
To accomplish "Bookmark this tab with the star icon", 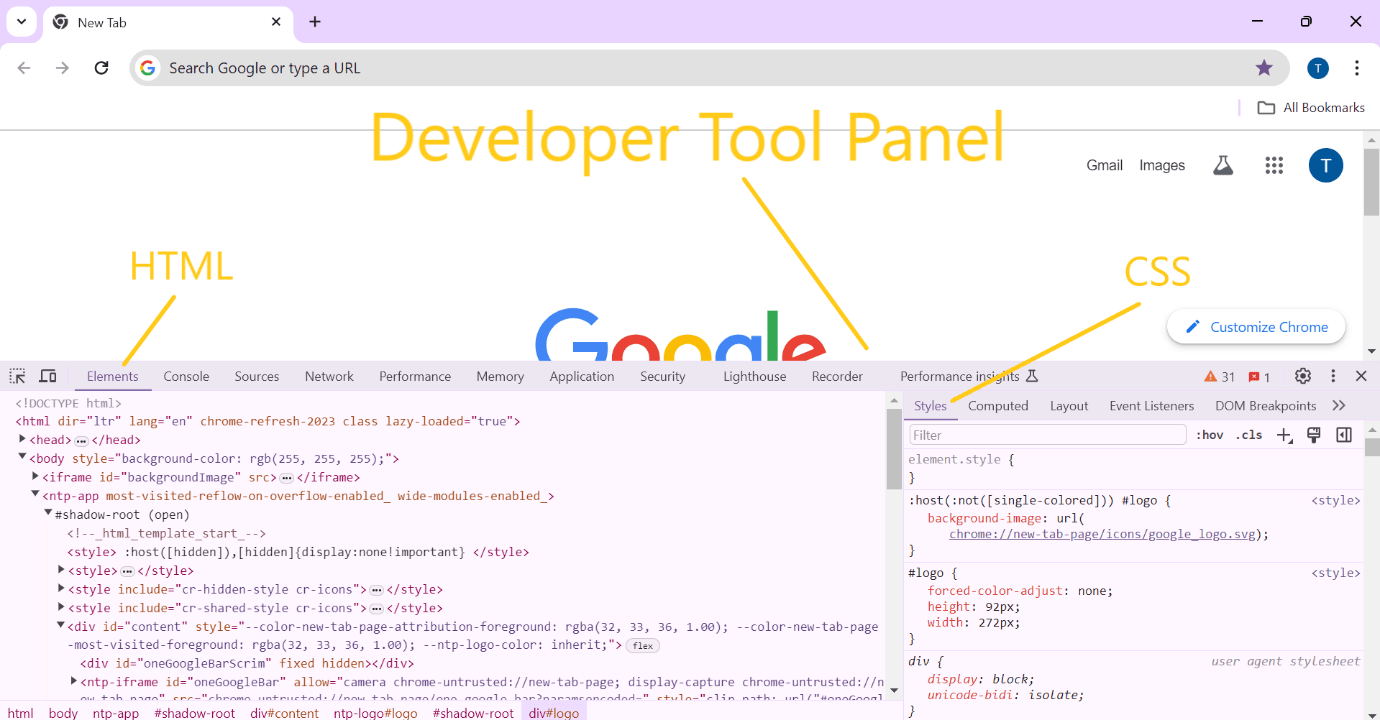I will [x=1264, y=68].
